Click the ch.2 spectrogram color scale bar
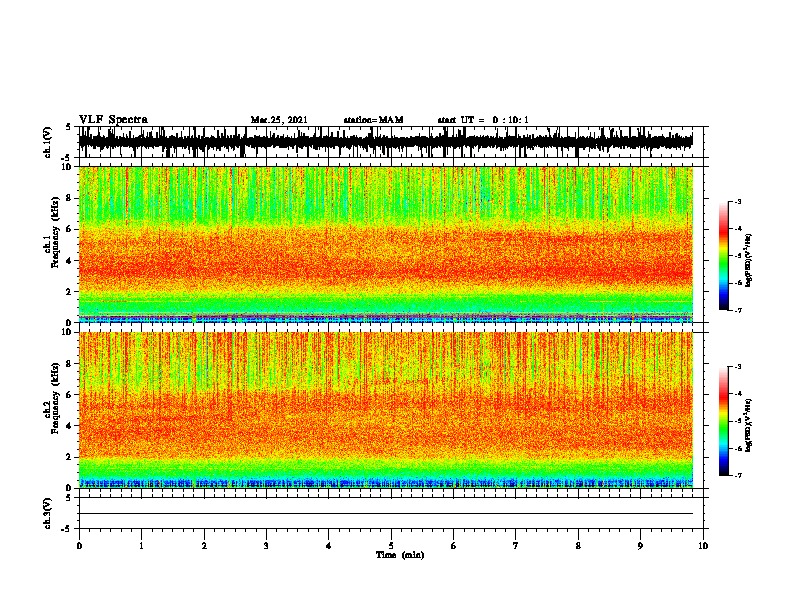The height and width of the screenshot is (612, 792). tap(724, 421)
